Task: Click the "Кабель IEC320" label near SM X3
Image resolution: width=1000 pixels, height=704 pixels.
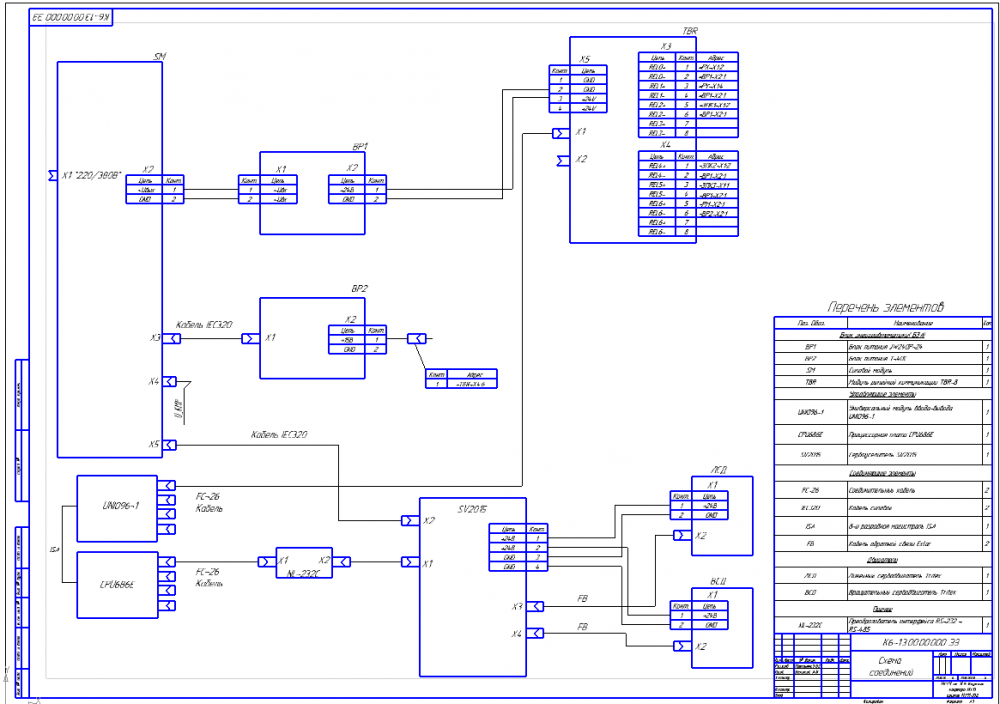Action: pos(204,325)
